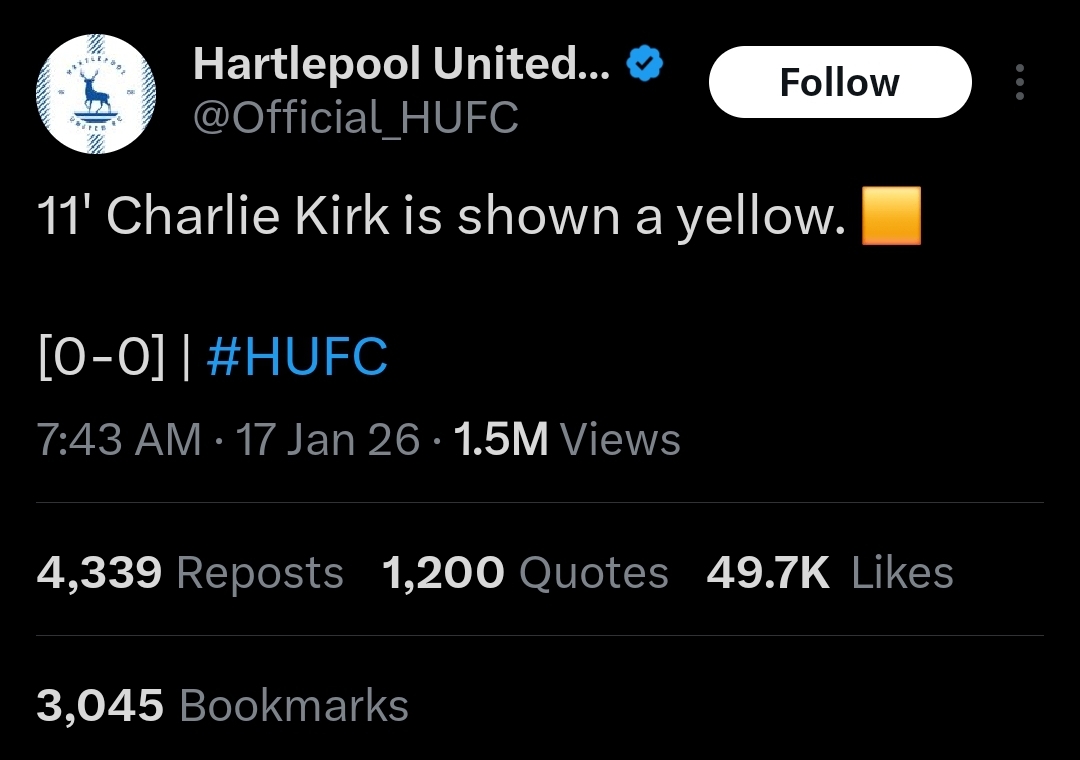Show the 49.7K Likes list
The width and height of the screenshot is (1080, 760).
pyautogui.click(x=830, y=573)
